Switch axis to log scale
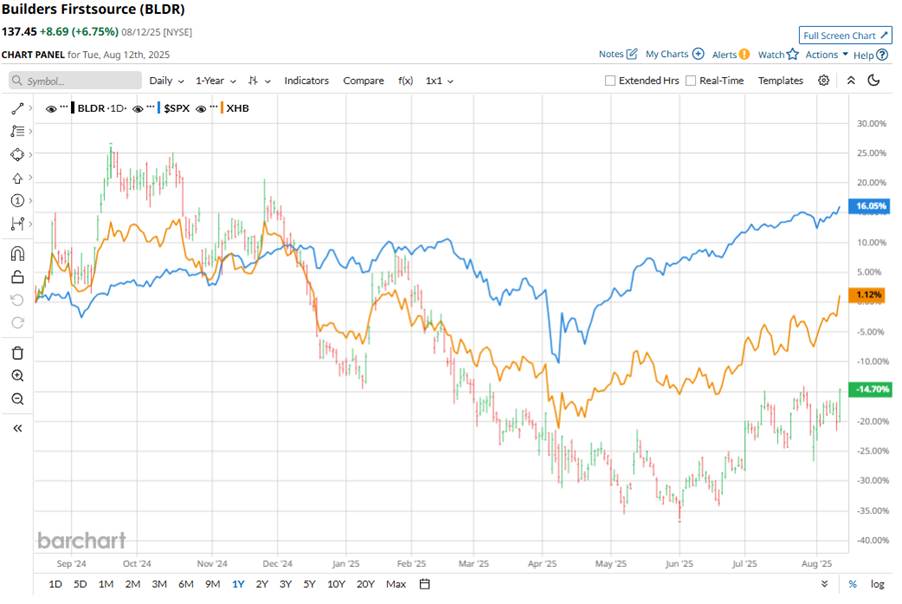Screen dimensions: 902x604 point(877,584)
